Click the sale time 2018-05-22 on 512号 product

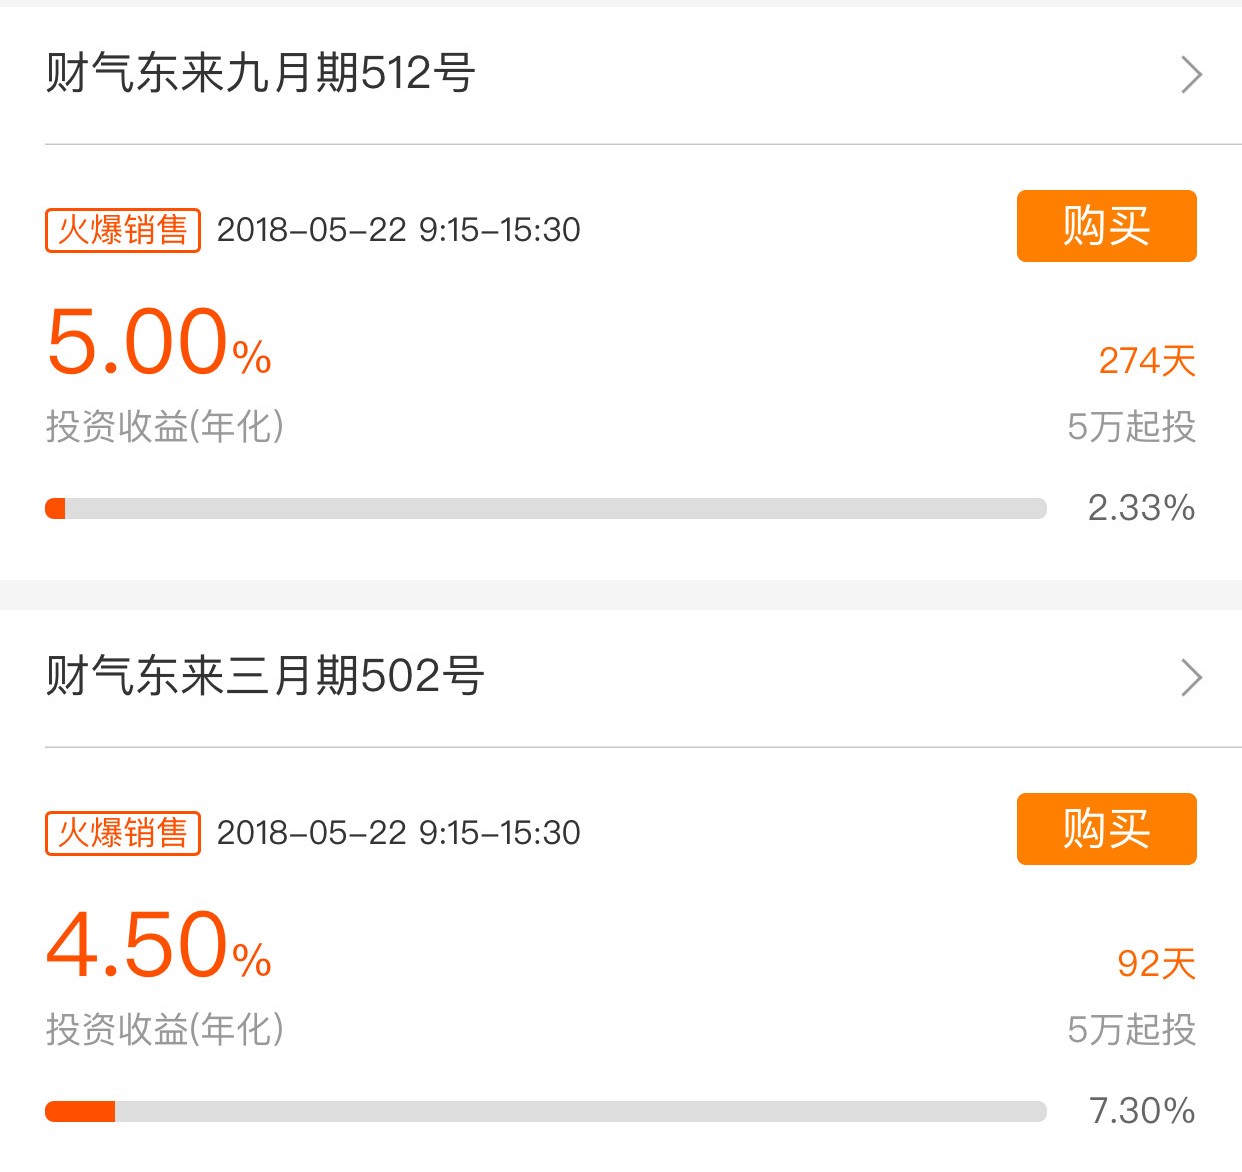click(398, 230)
